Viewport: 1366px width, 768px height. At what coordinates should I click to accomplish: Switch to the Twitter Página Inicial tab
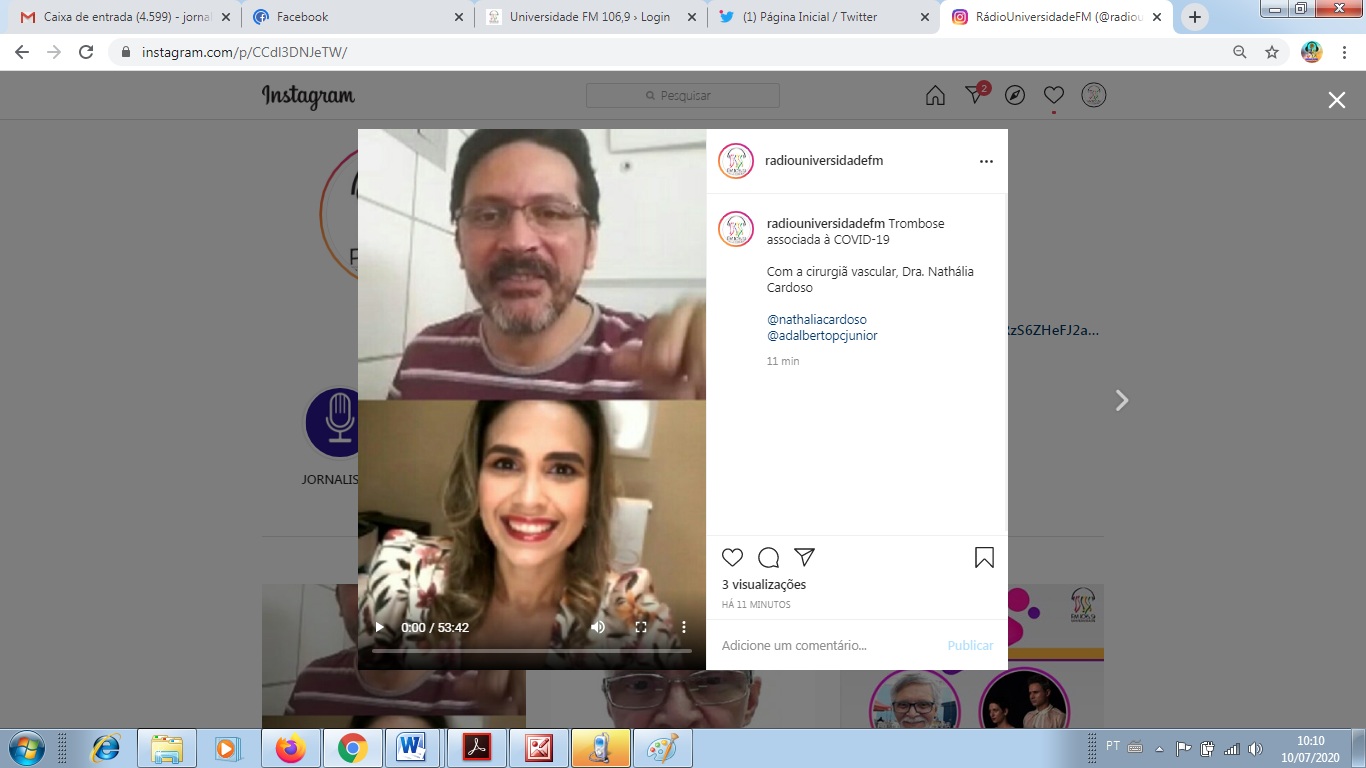[823, 17]
